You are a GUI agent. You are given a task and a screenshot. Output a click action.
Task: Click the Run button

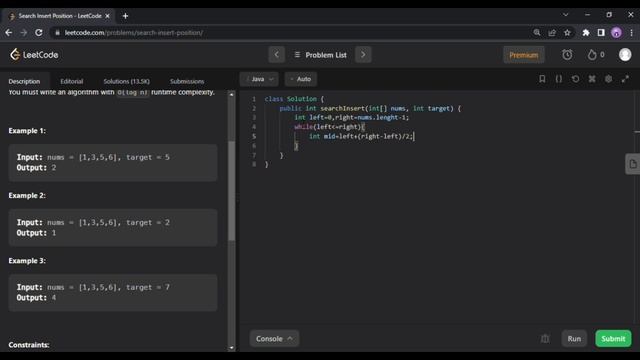[574, 338]
